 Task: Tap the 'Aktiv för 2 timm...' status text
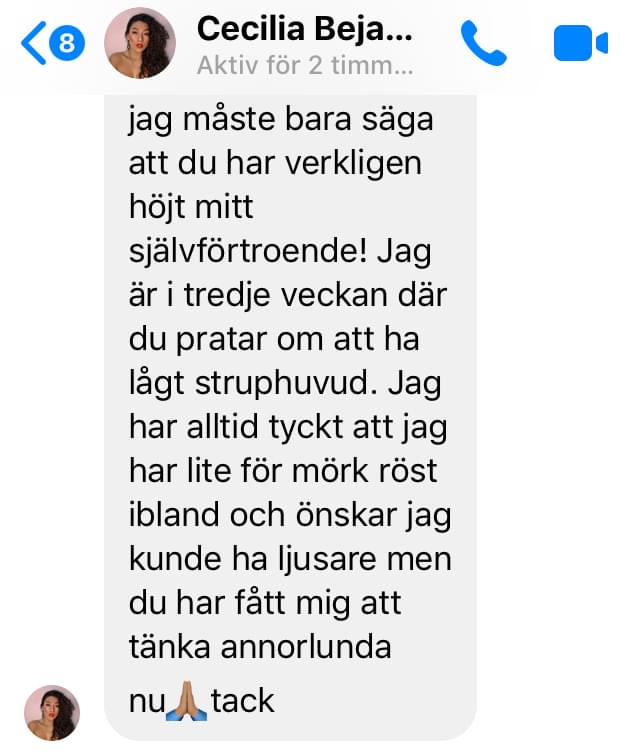(x=305, y=65)
